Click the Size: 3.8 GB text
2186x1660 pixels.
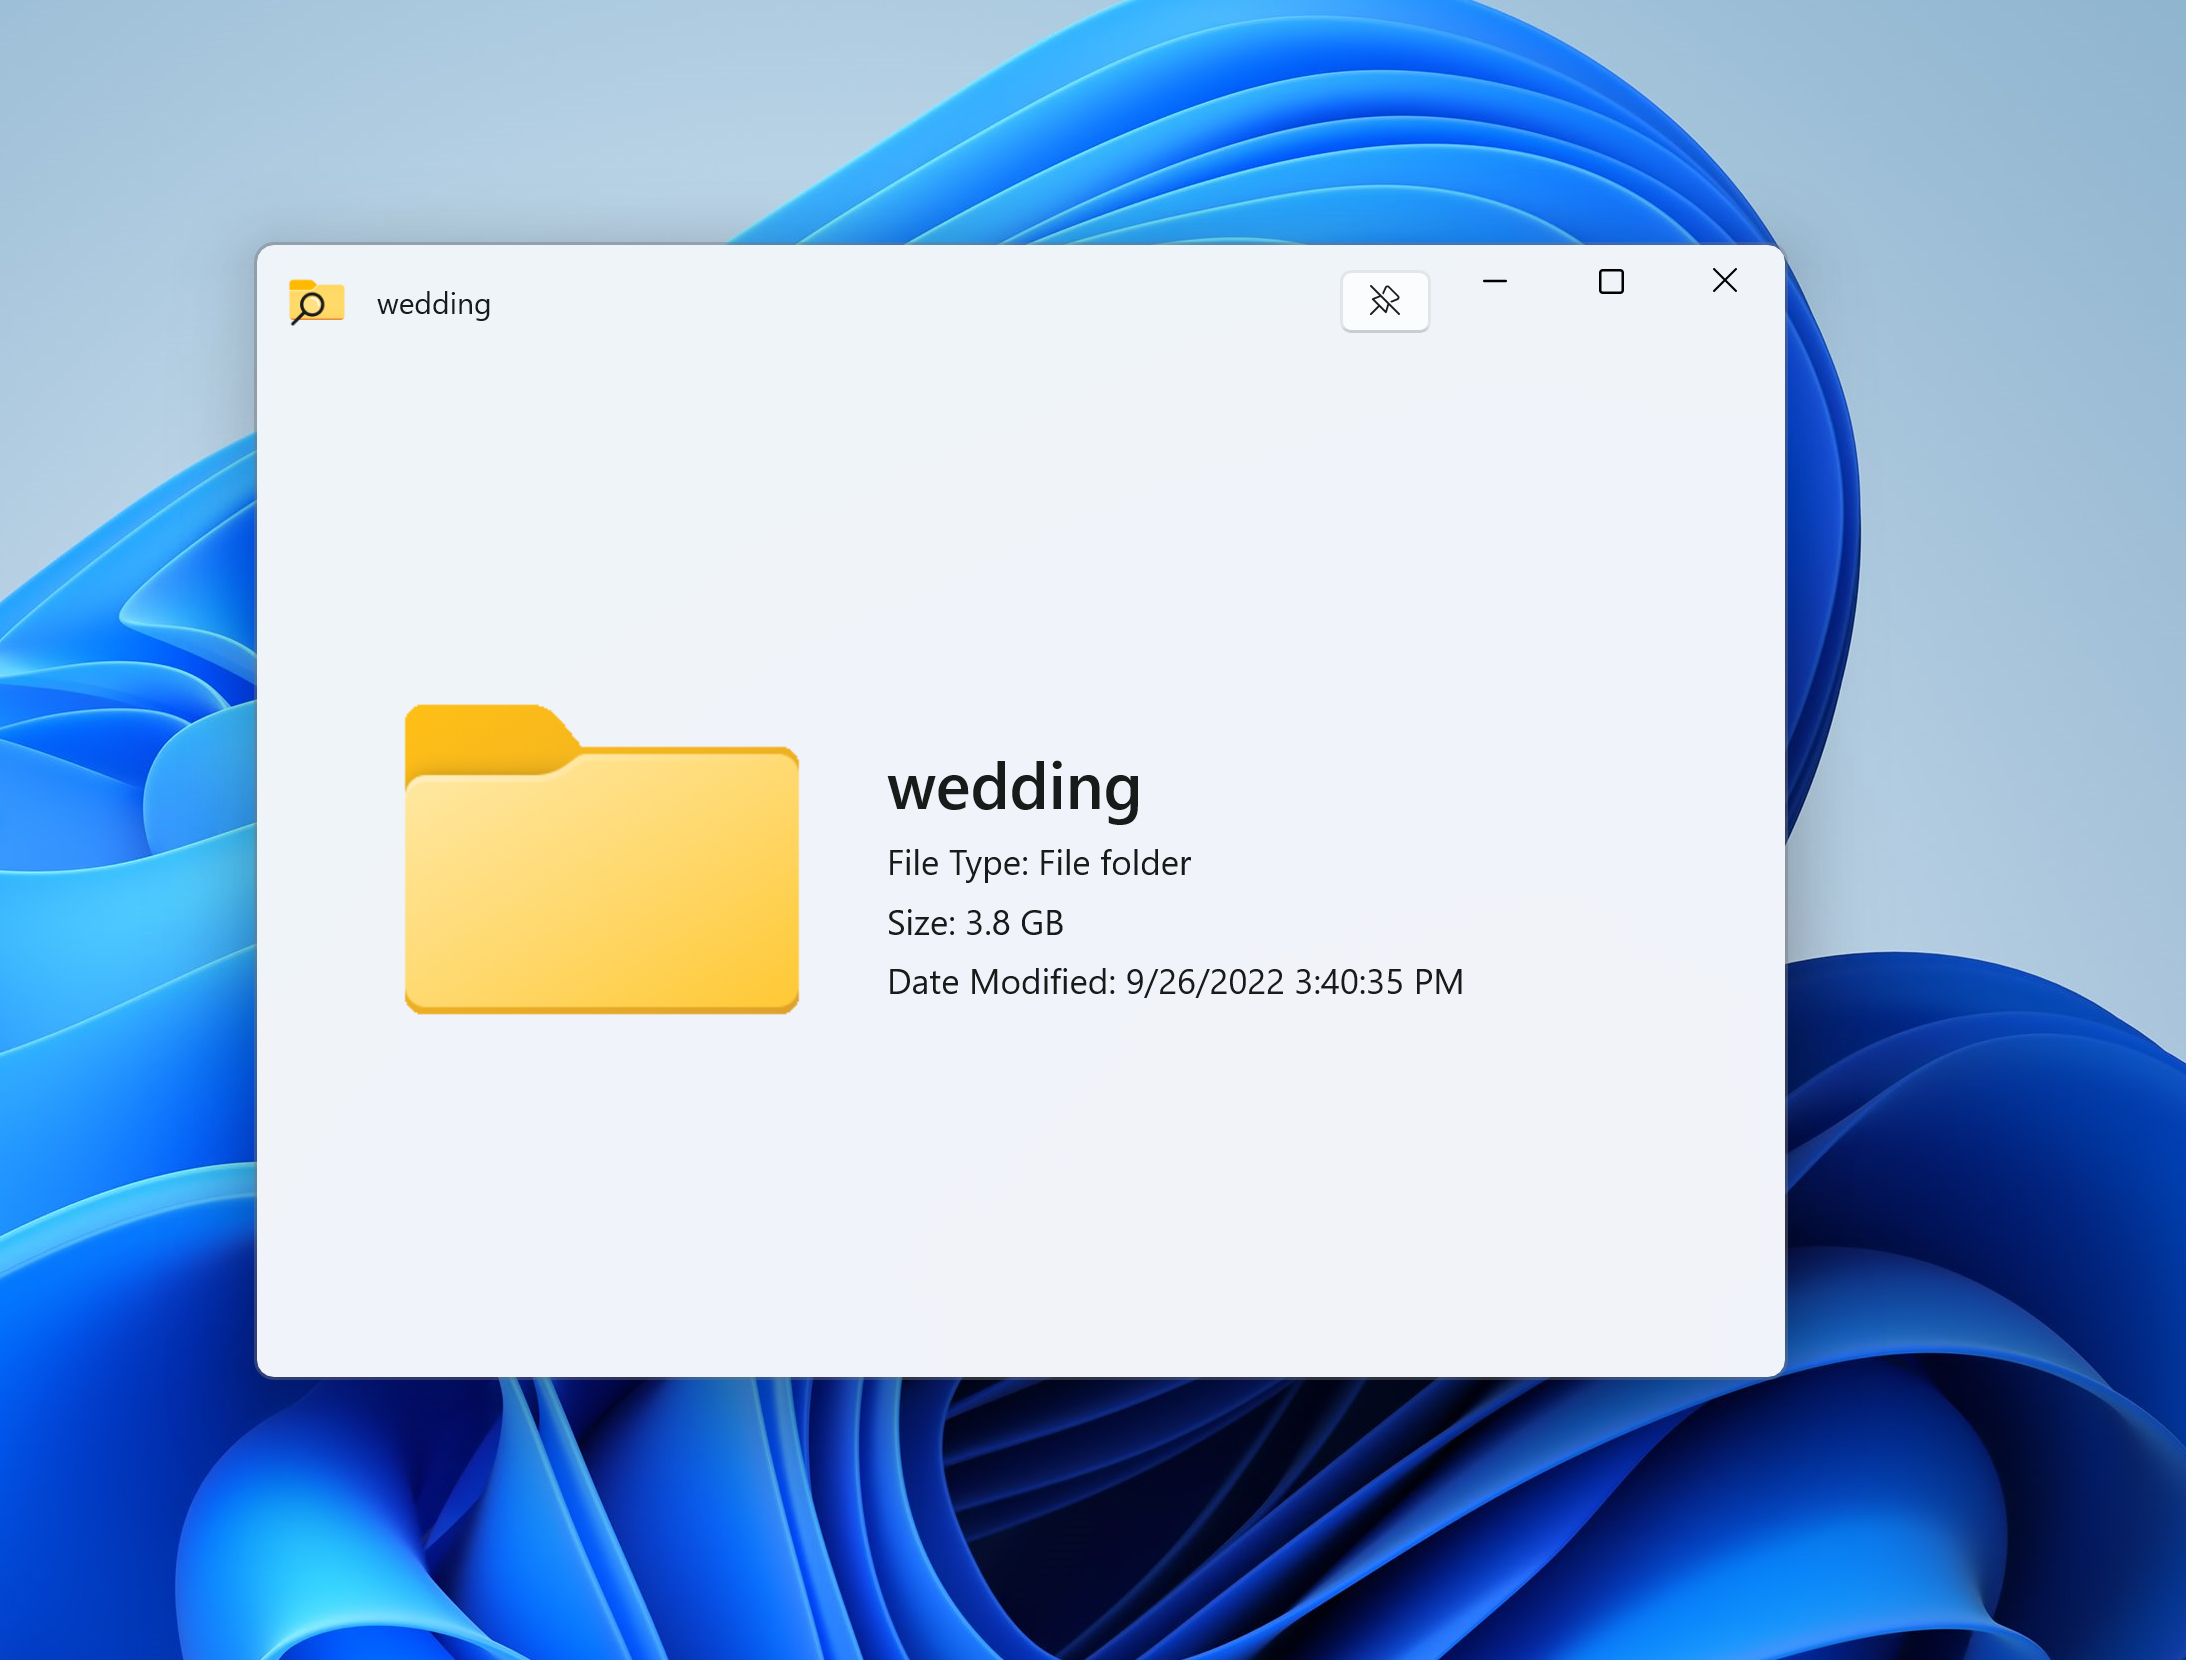click(x=975, y=922)
